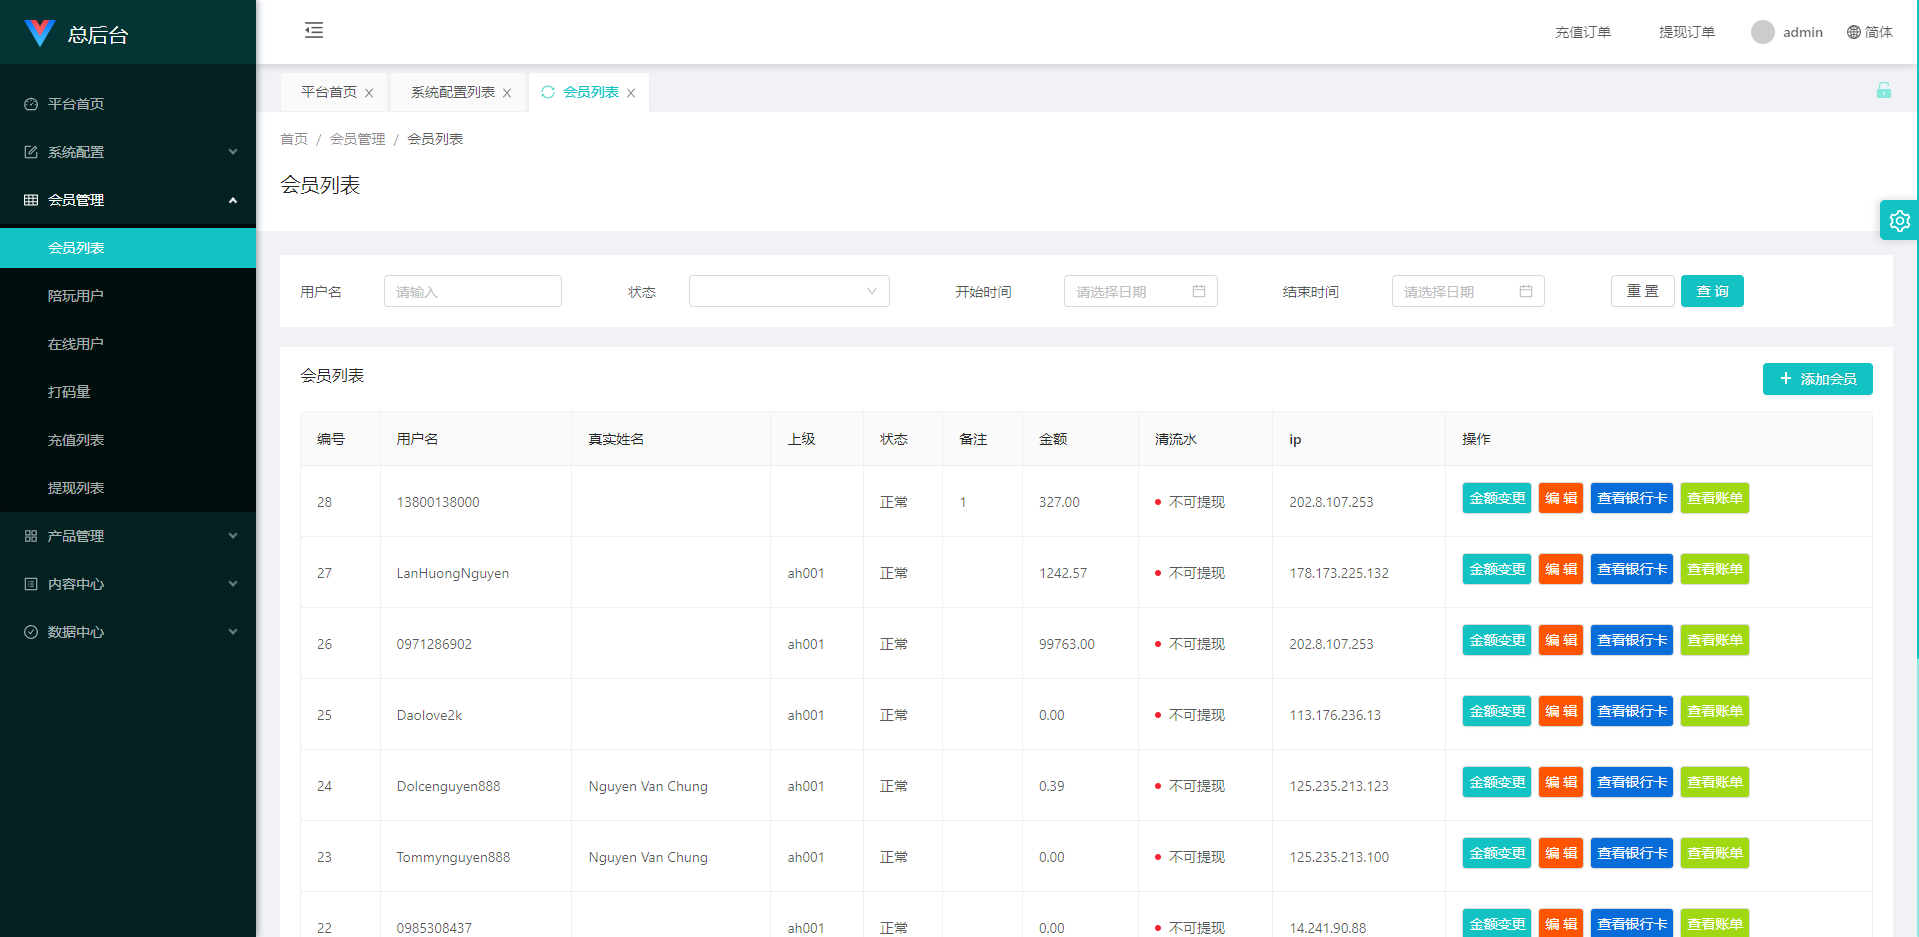
Task: Open 在线用户 in the sidebar
Action: click(76, 344)
